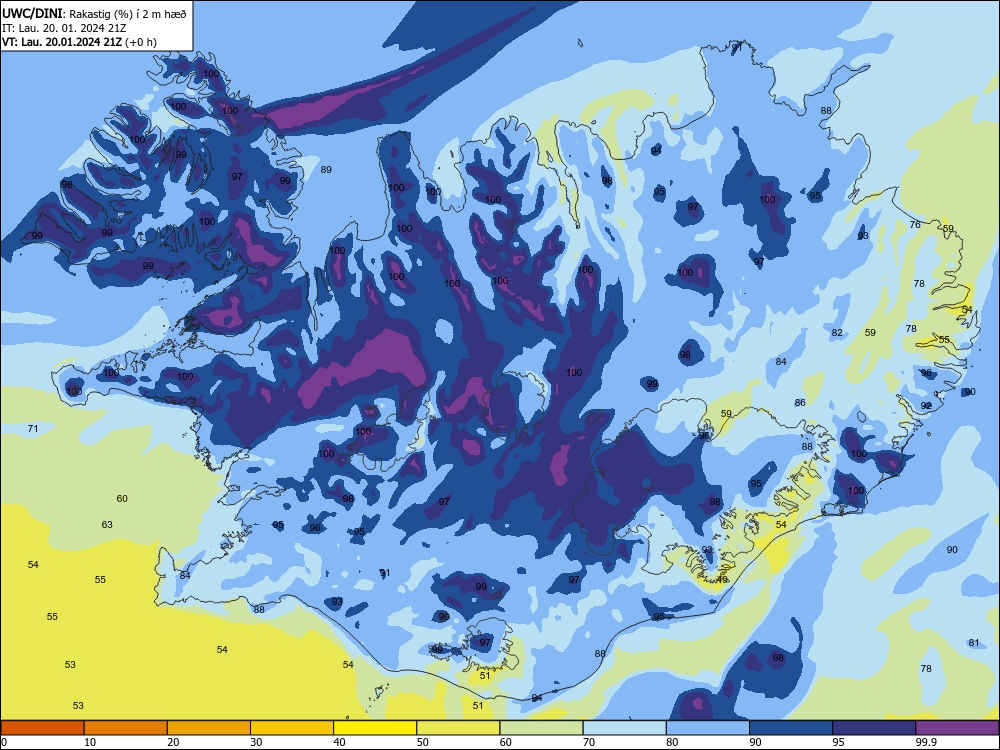Screen dimensions: 1000x750
Task: Click the '20' legend scale label
Action: point(173,742)
